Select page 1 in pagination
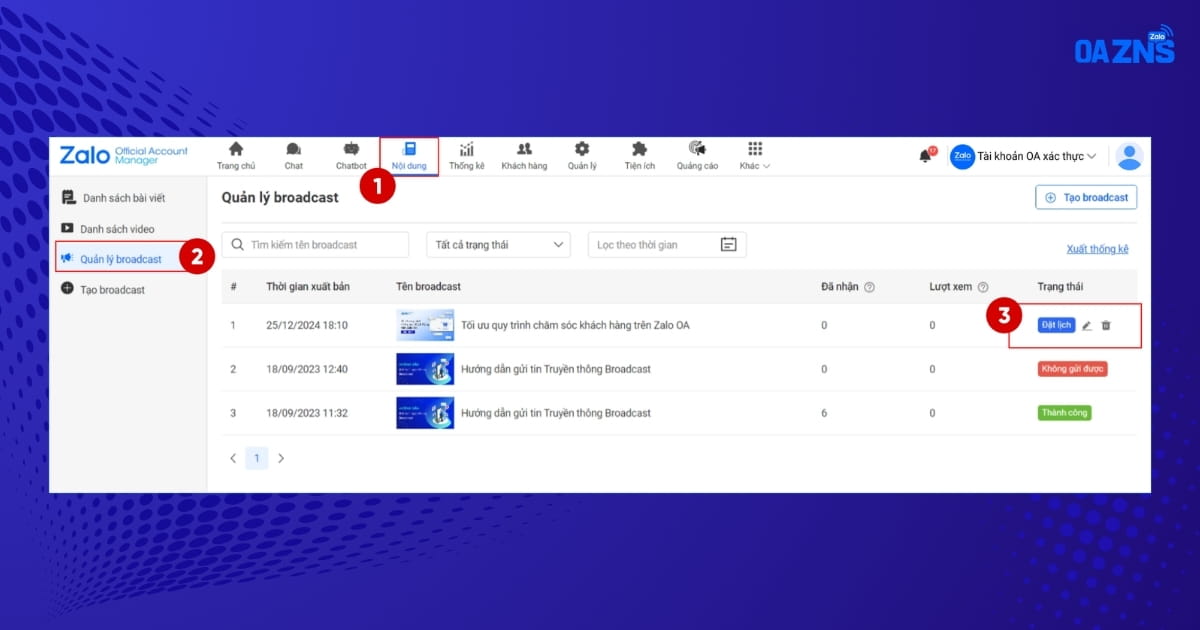This screenshot has height=630, width=1200. click(x=257, y=459)
